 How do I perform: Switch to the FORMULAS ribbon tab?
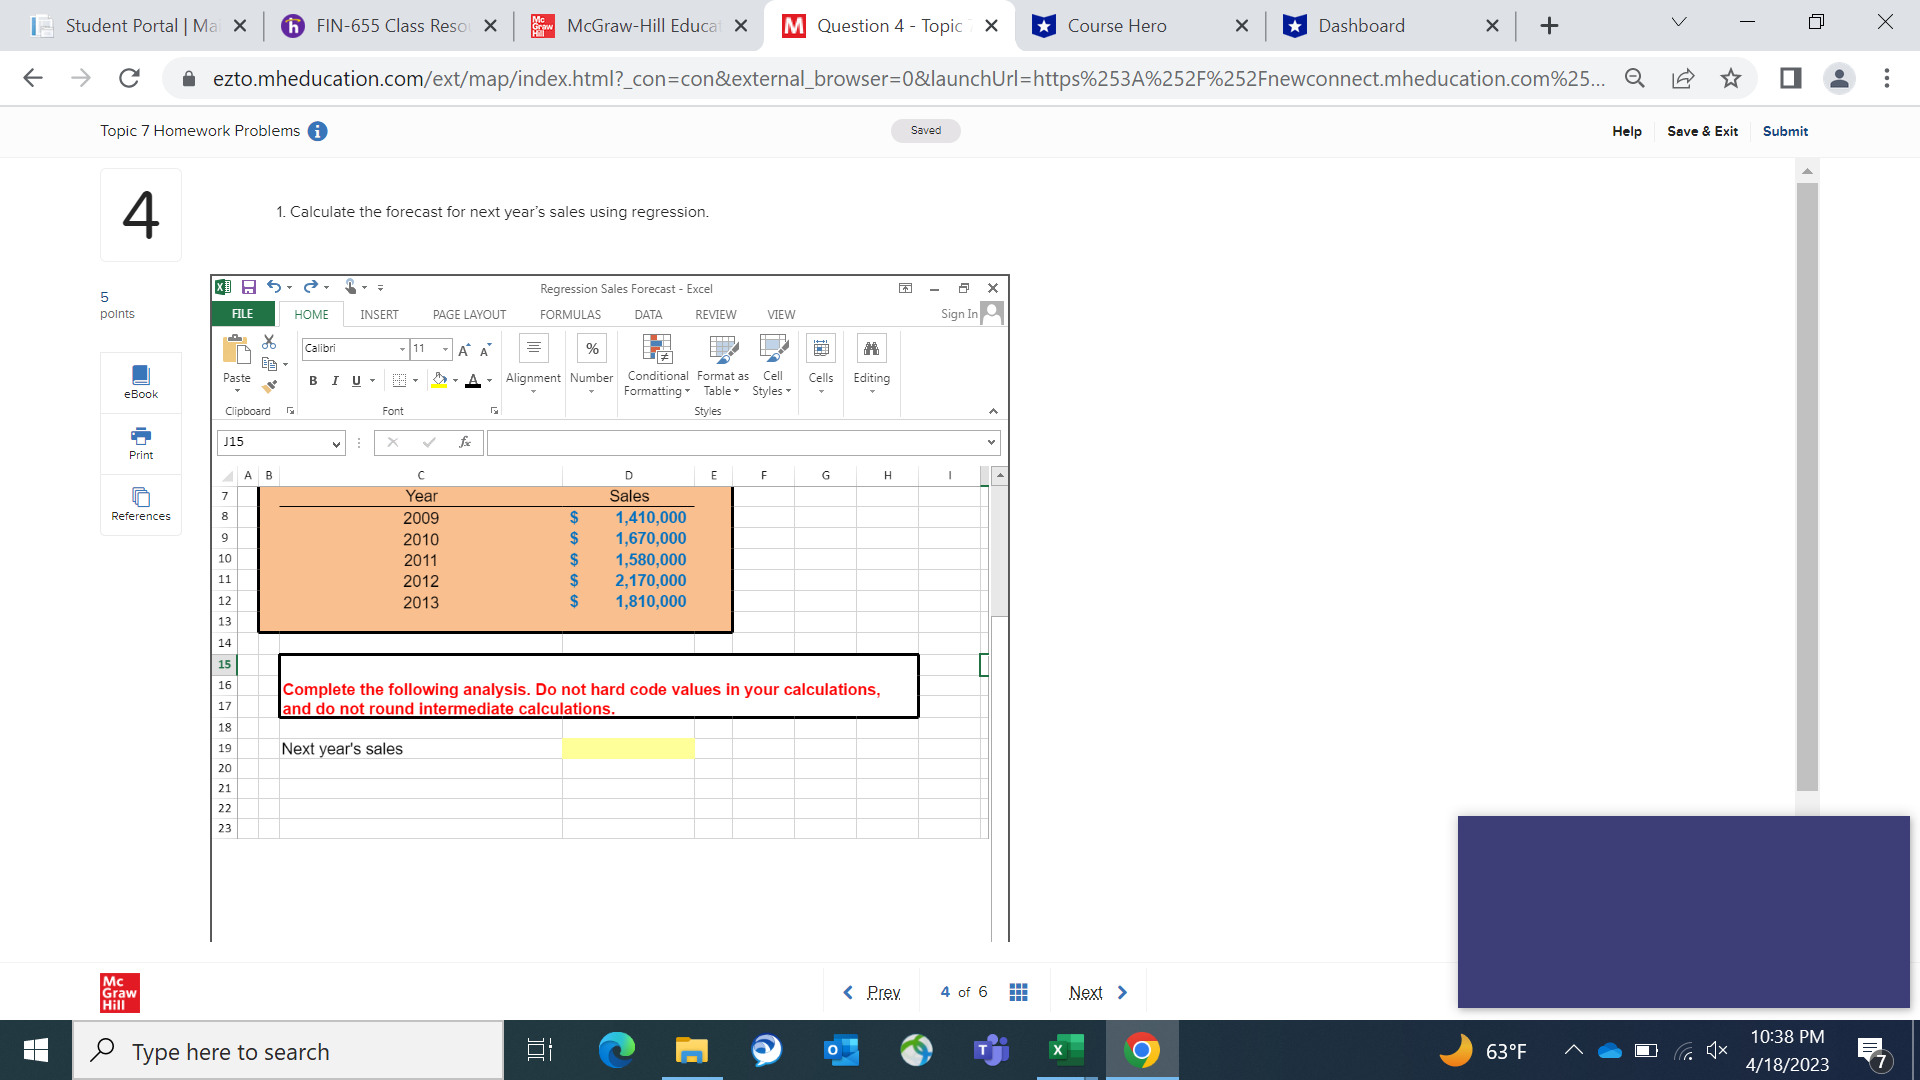[x=570, y=314]
